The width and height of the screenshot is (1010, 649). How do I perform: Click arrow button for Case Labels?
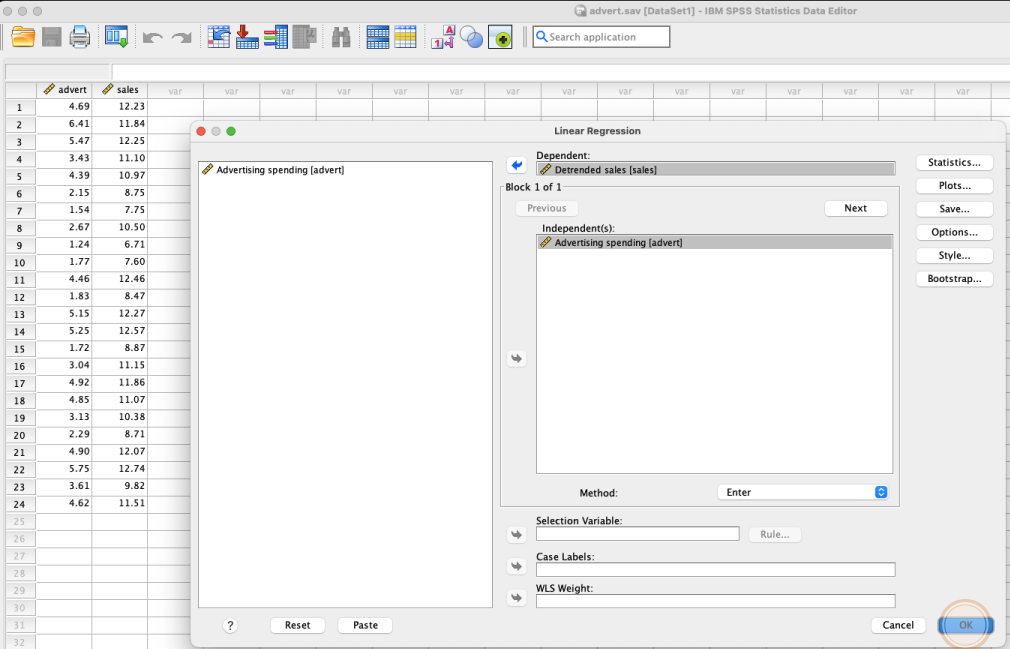tap(517, 567)
